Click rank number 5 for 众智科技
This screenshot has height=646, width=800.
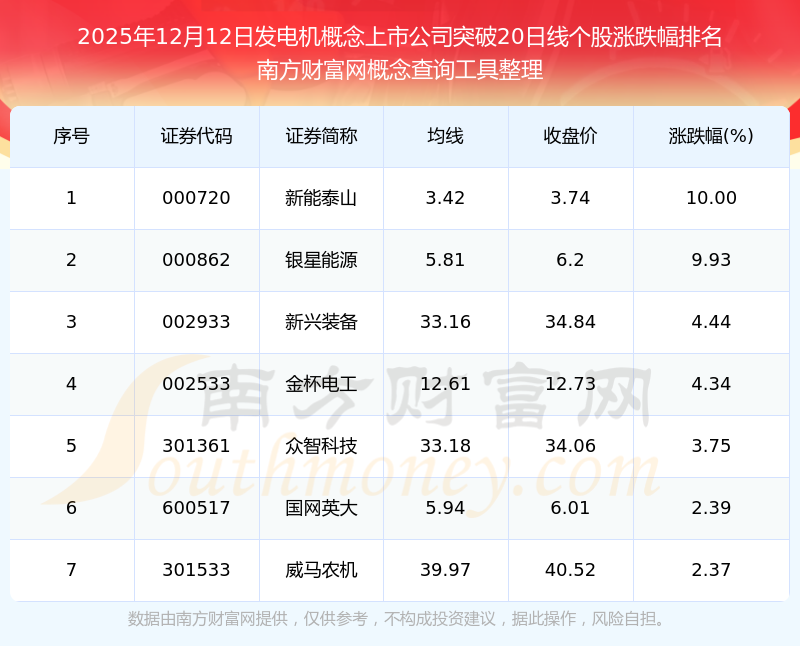[x=71, y=446]
